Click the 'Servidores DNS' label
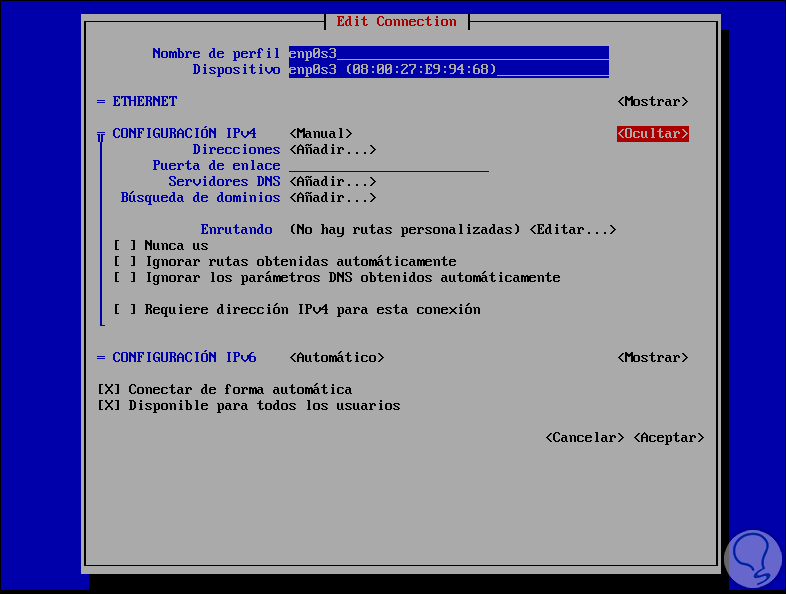The width and height of the screenshot is (786, 594). click(x=225, y=181)
